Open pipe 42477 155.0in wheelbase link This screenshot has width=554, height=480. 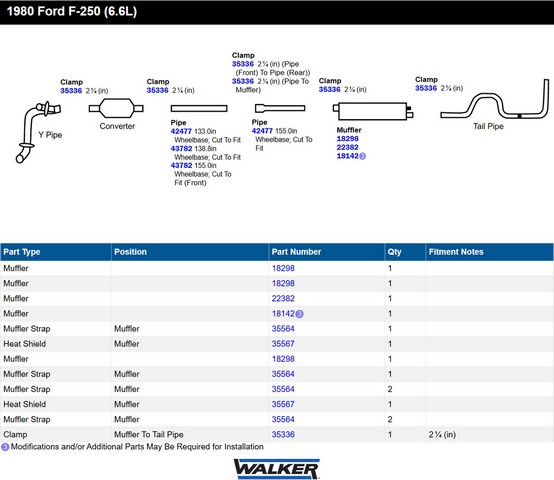tap(262, 131)
